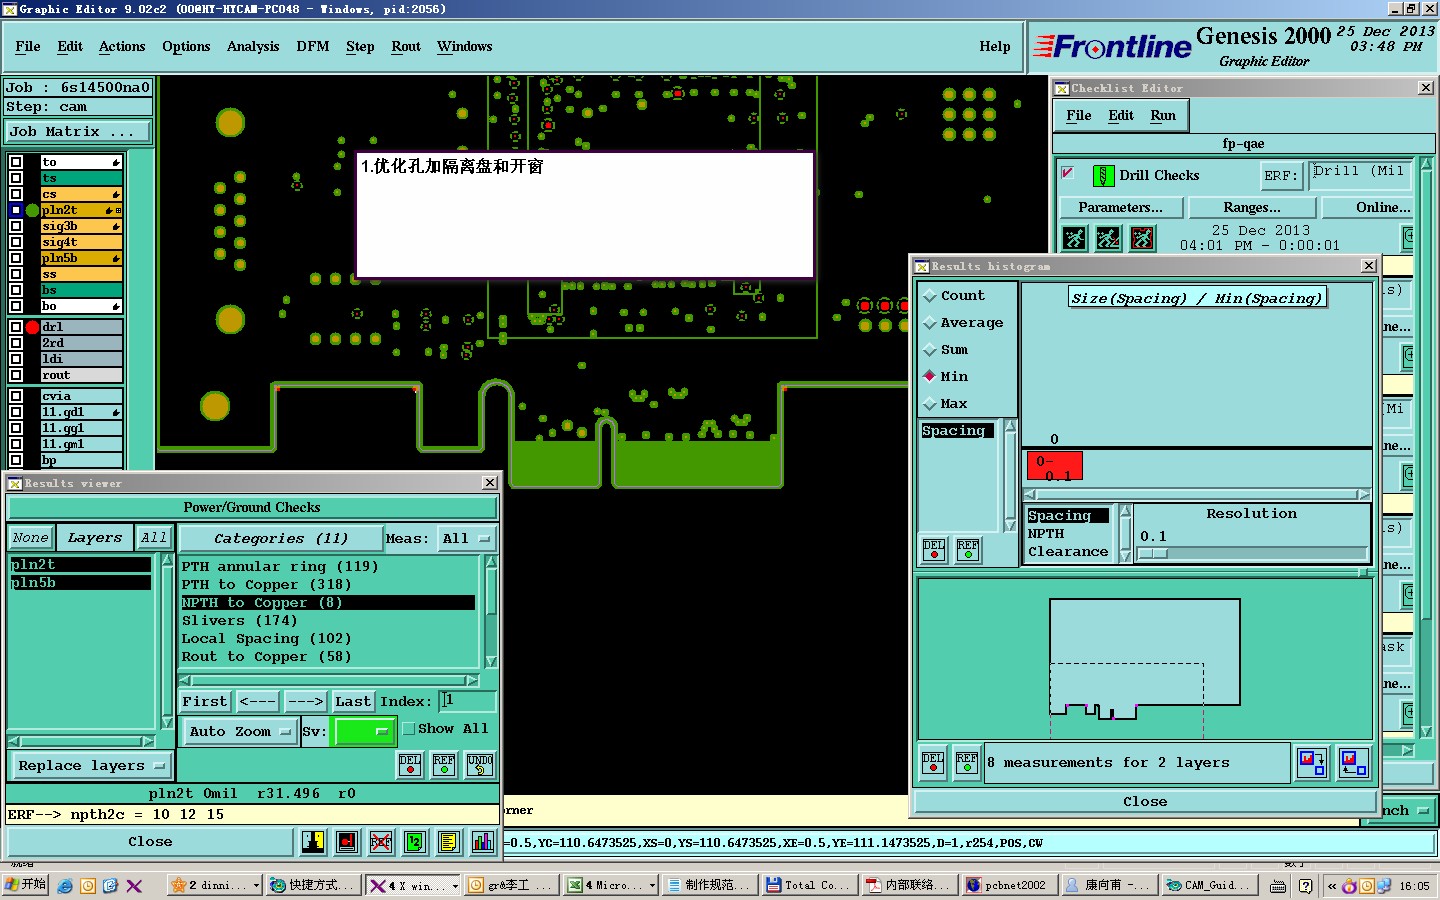This screenshot has width=1440, height=900.
Task: Open the histogram bar-chart icon
Action: [483, 842]
